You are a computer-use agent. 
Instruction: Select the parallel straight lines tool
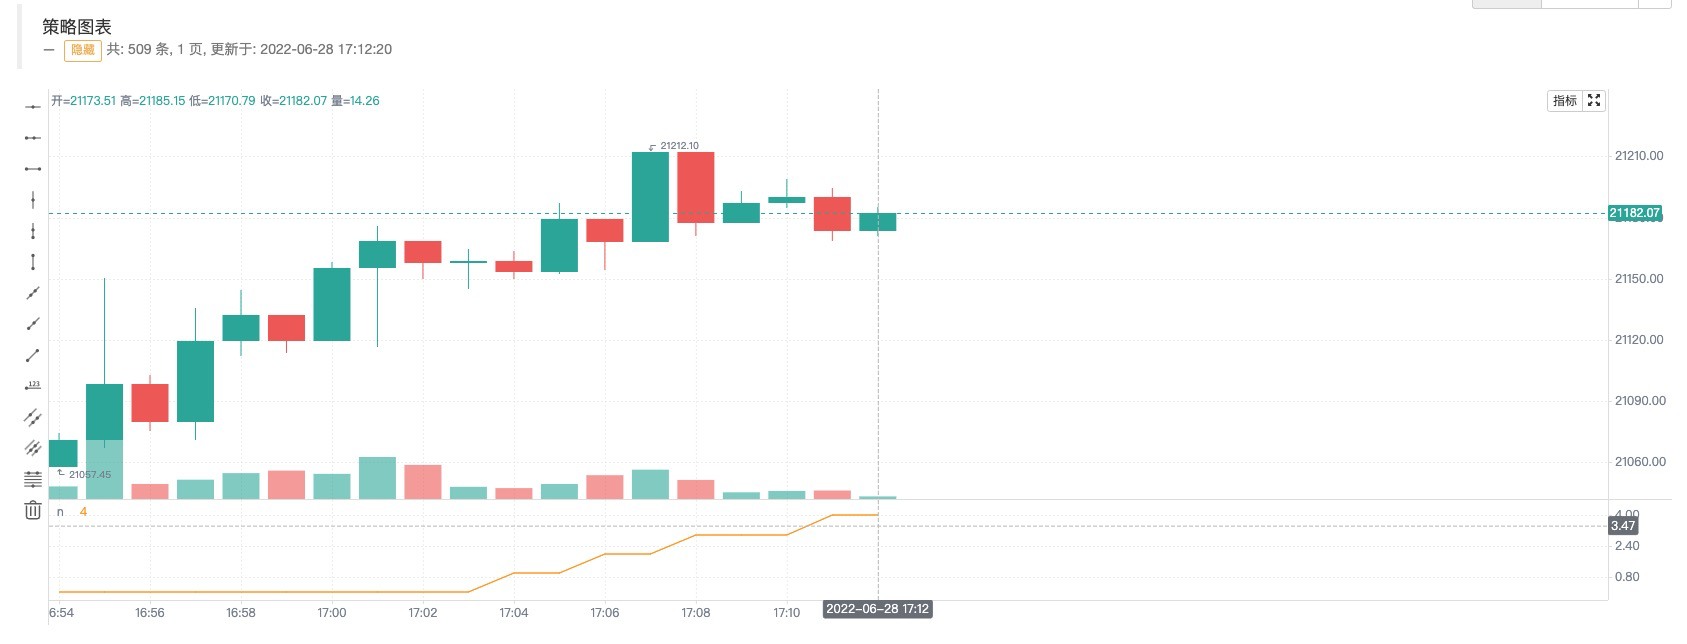point(33,417)
